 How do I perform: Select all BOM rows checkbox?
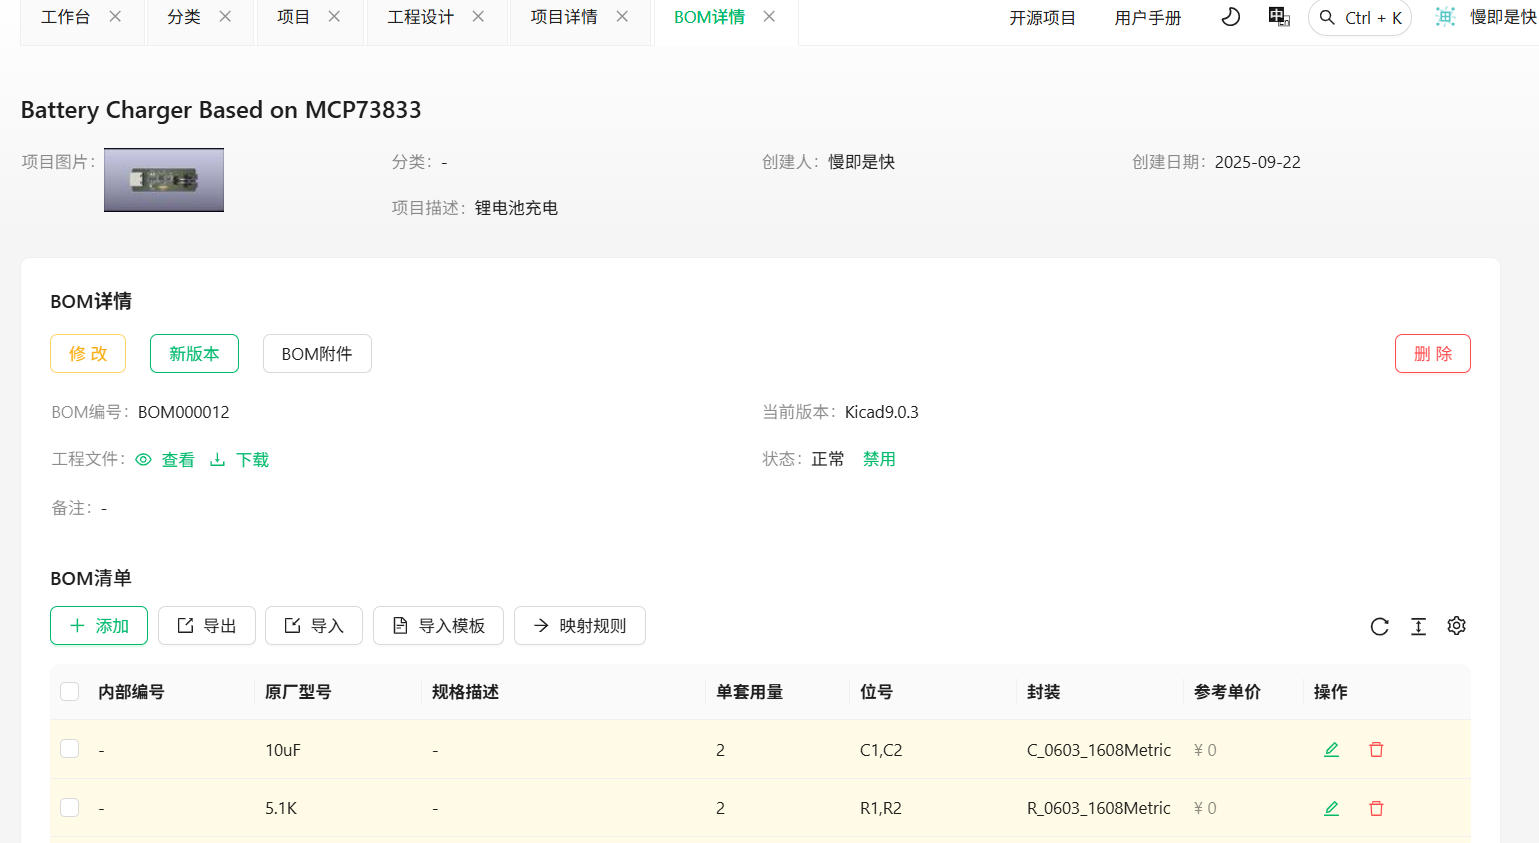tap(70, 692)
